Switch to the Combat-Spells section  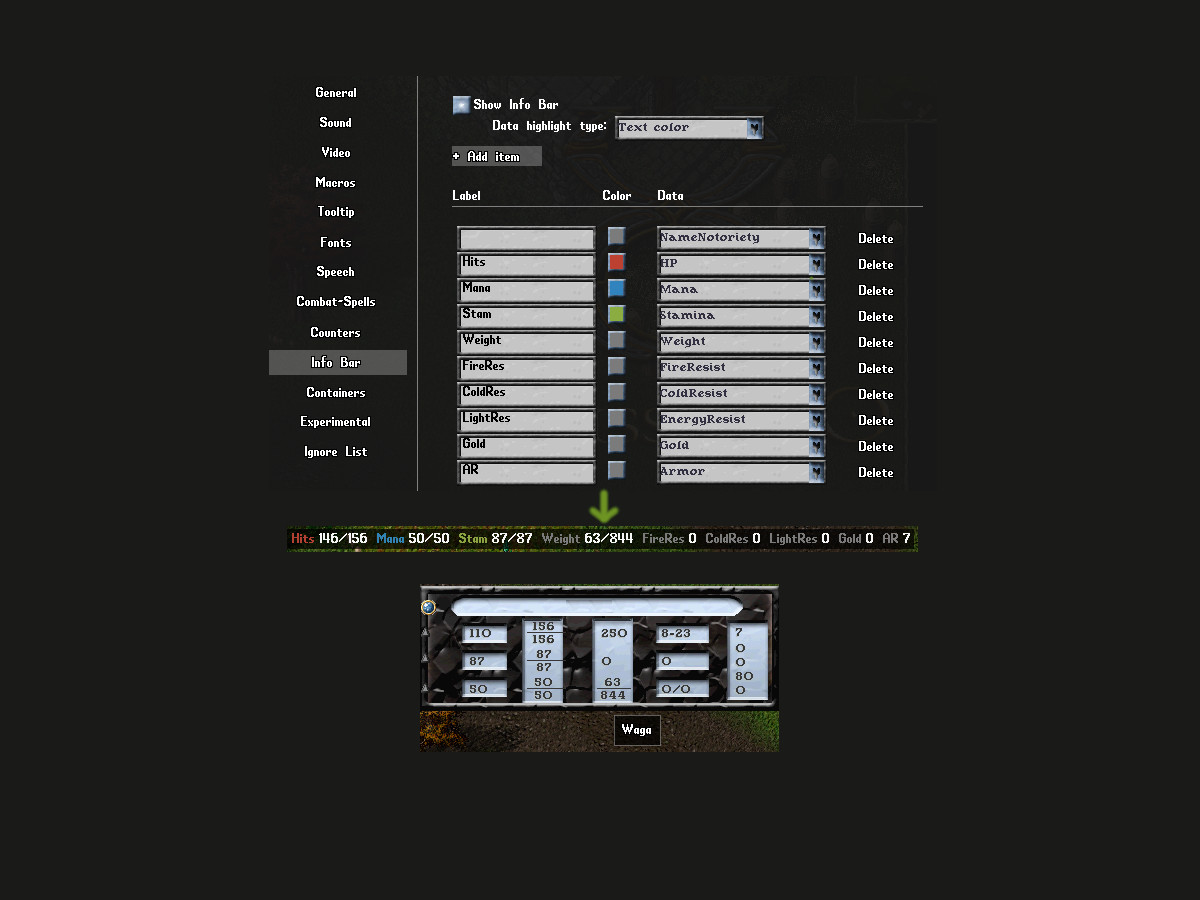click(x=336, y=302)
